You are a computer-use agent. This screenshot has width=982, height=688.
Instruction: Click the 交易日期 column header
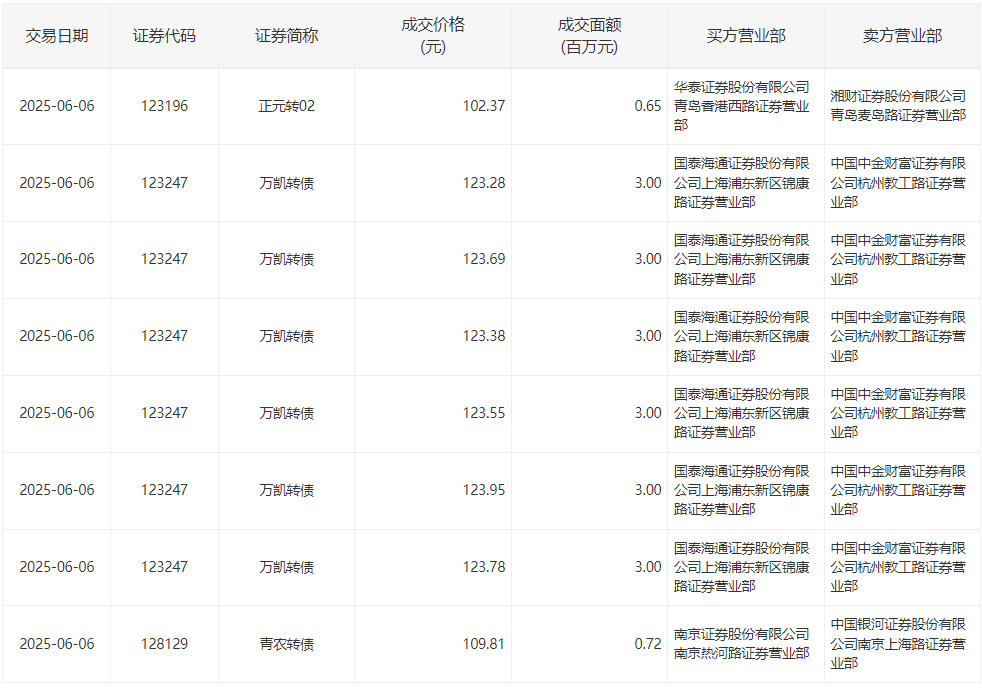pos(56,36)
